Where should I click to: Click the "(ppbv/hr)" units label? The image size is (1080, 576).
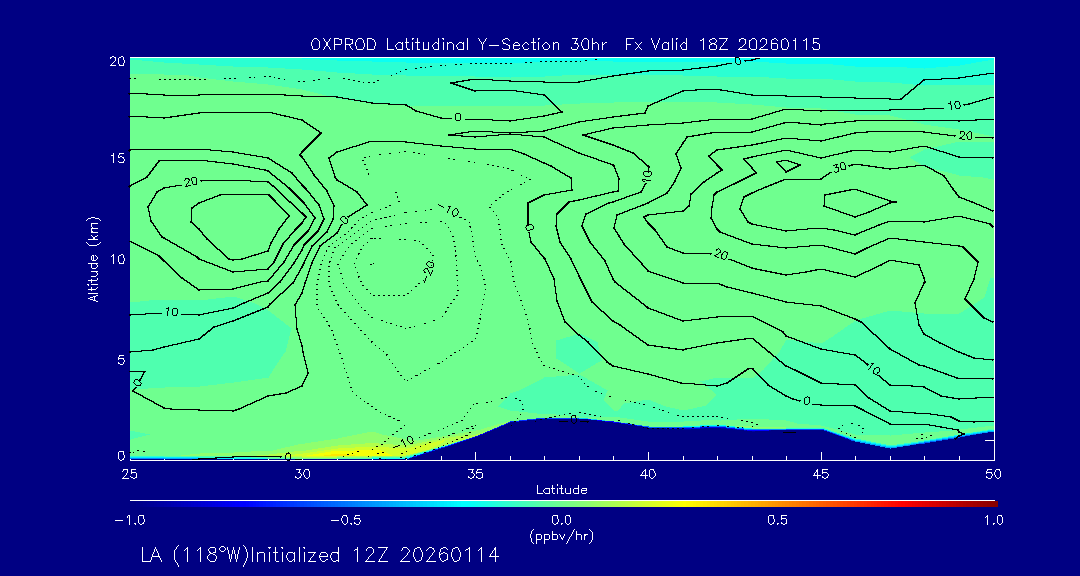coord(561,535)
